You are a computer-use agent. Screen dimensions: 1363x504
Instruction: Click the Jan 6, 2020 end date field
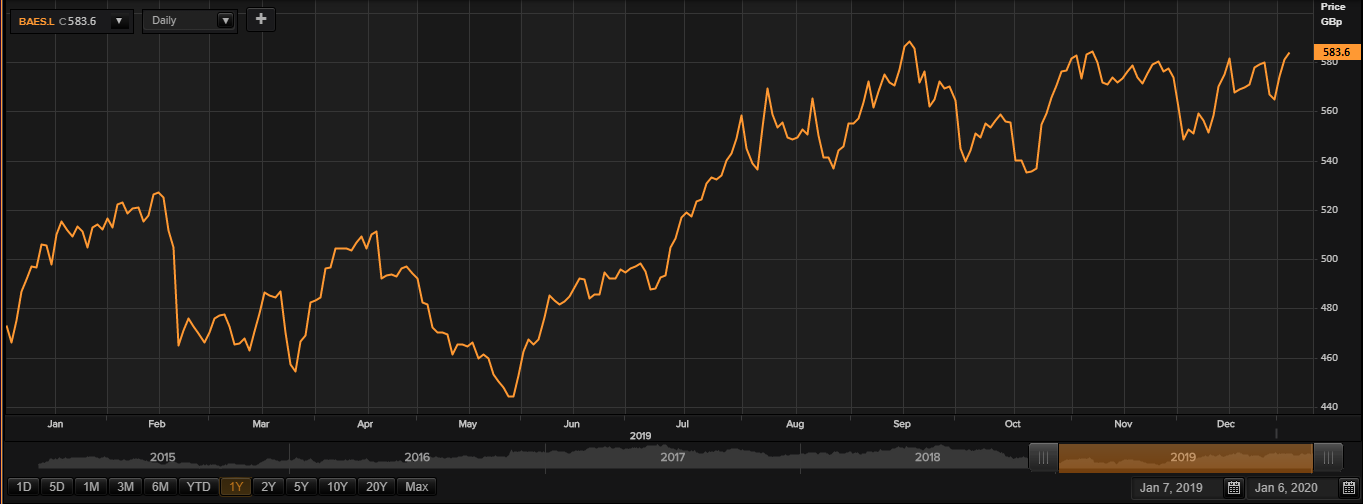[x=1291, y=488]
